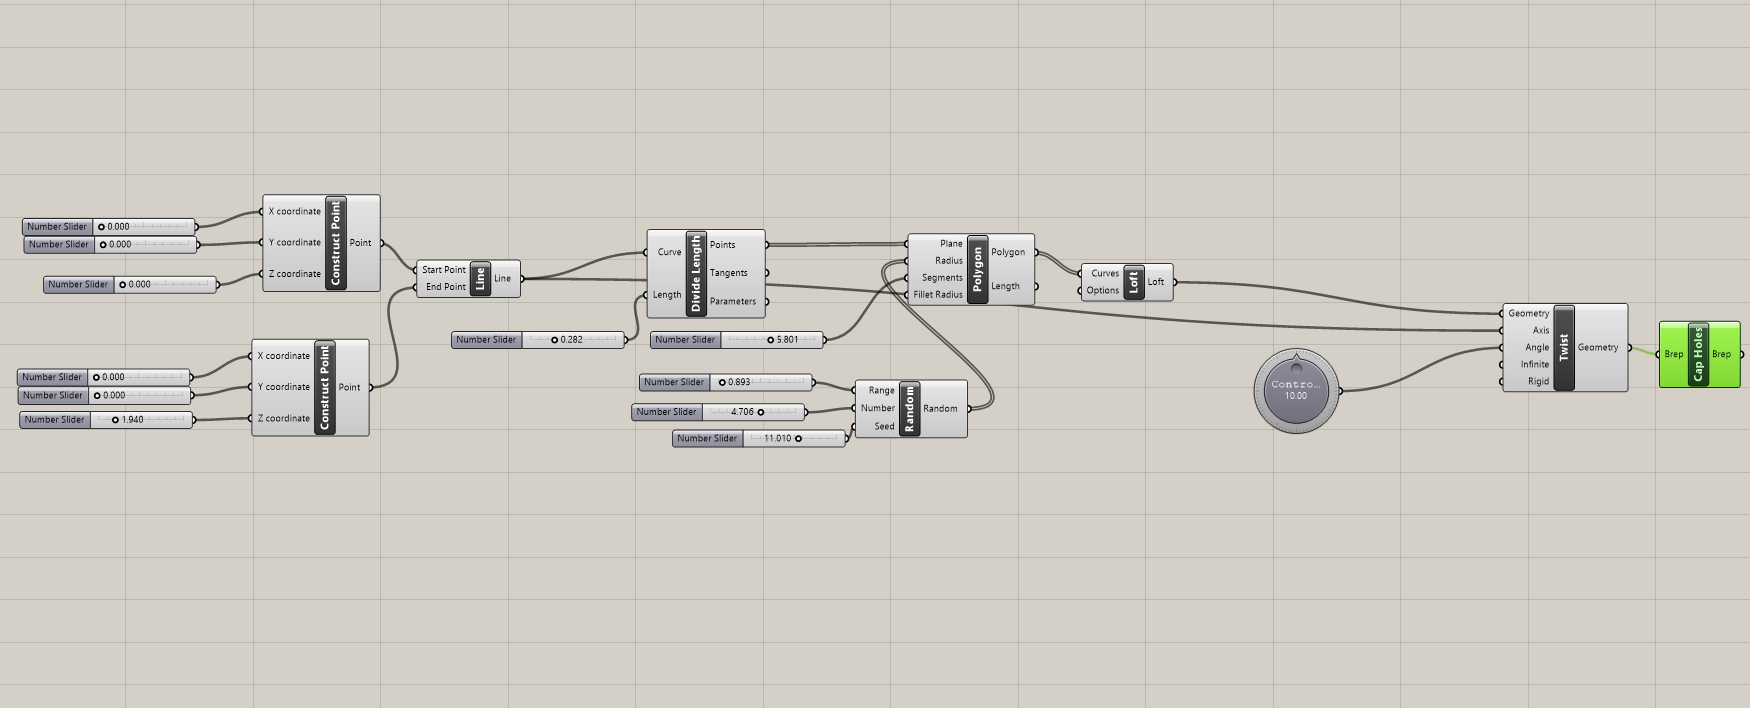This screenshot has width=1750, height=708.
Task: Click the Start Point input of Line
Action: point(443,270)
